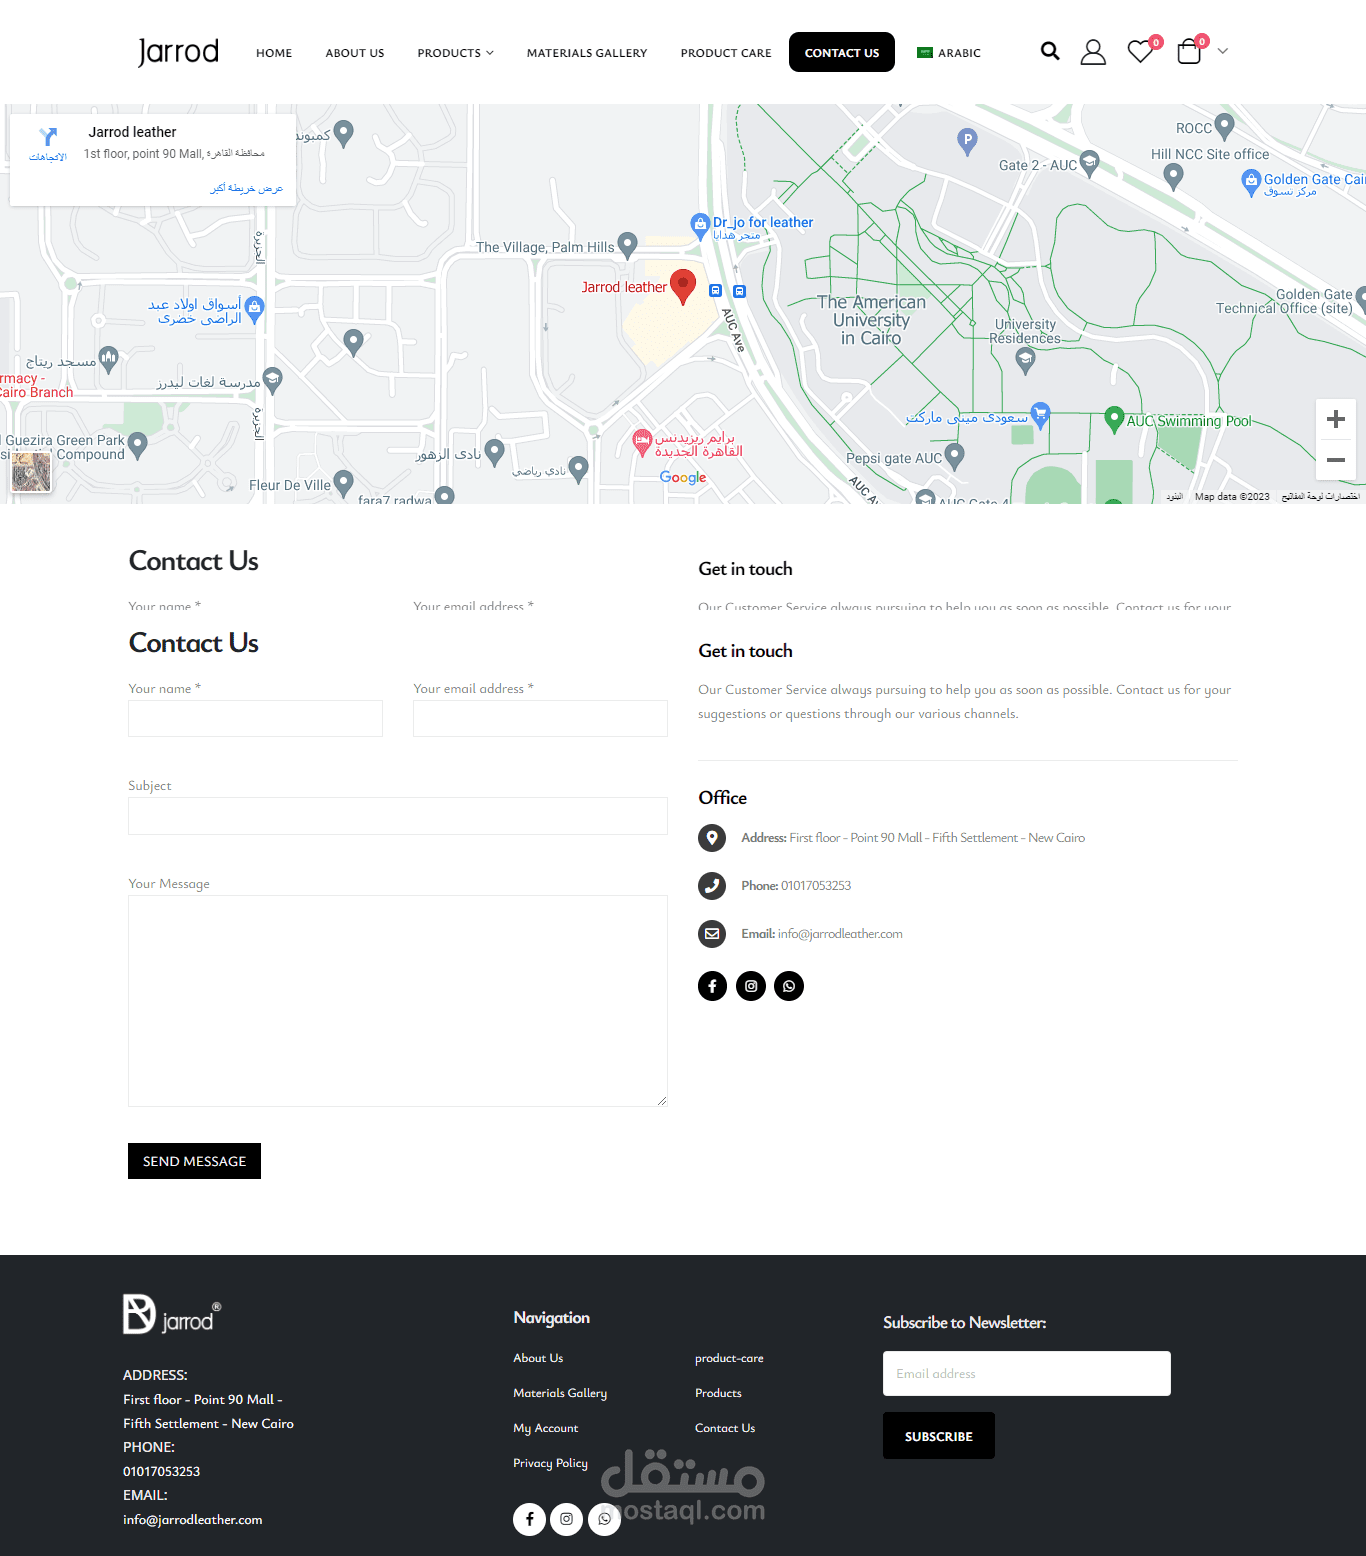Open Products footer link
1366x1556 pixels.
pos(718,1393)
